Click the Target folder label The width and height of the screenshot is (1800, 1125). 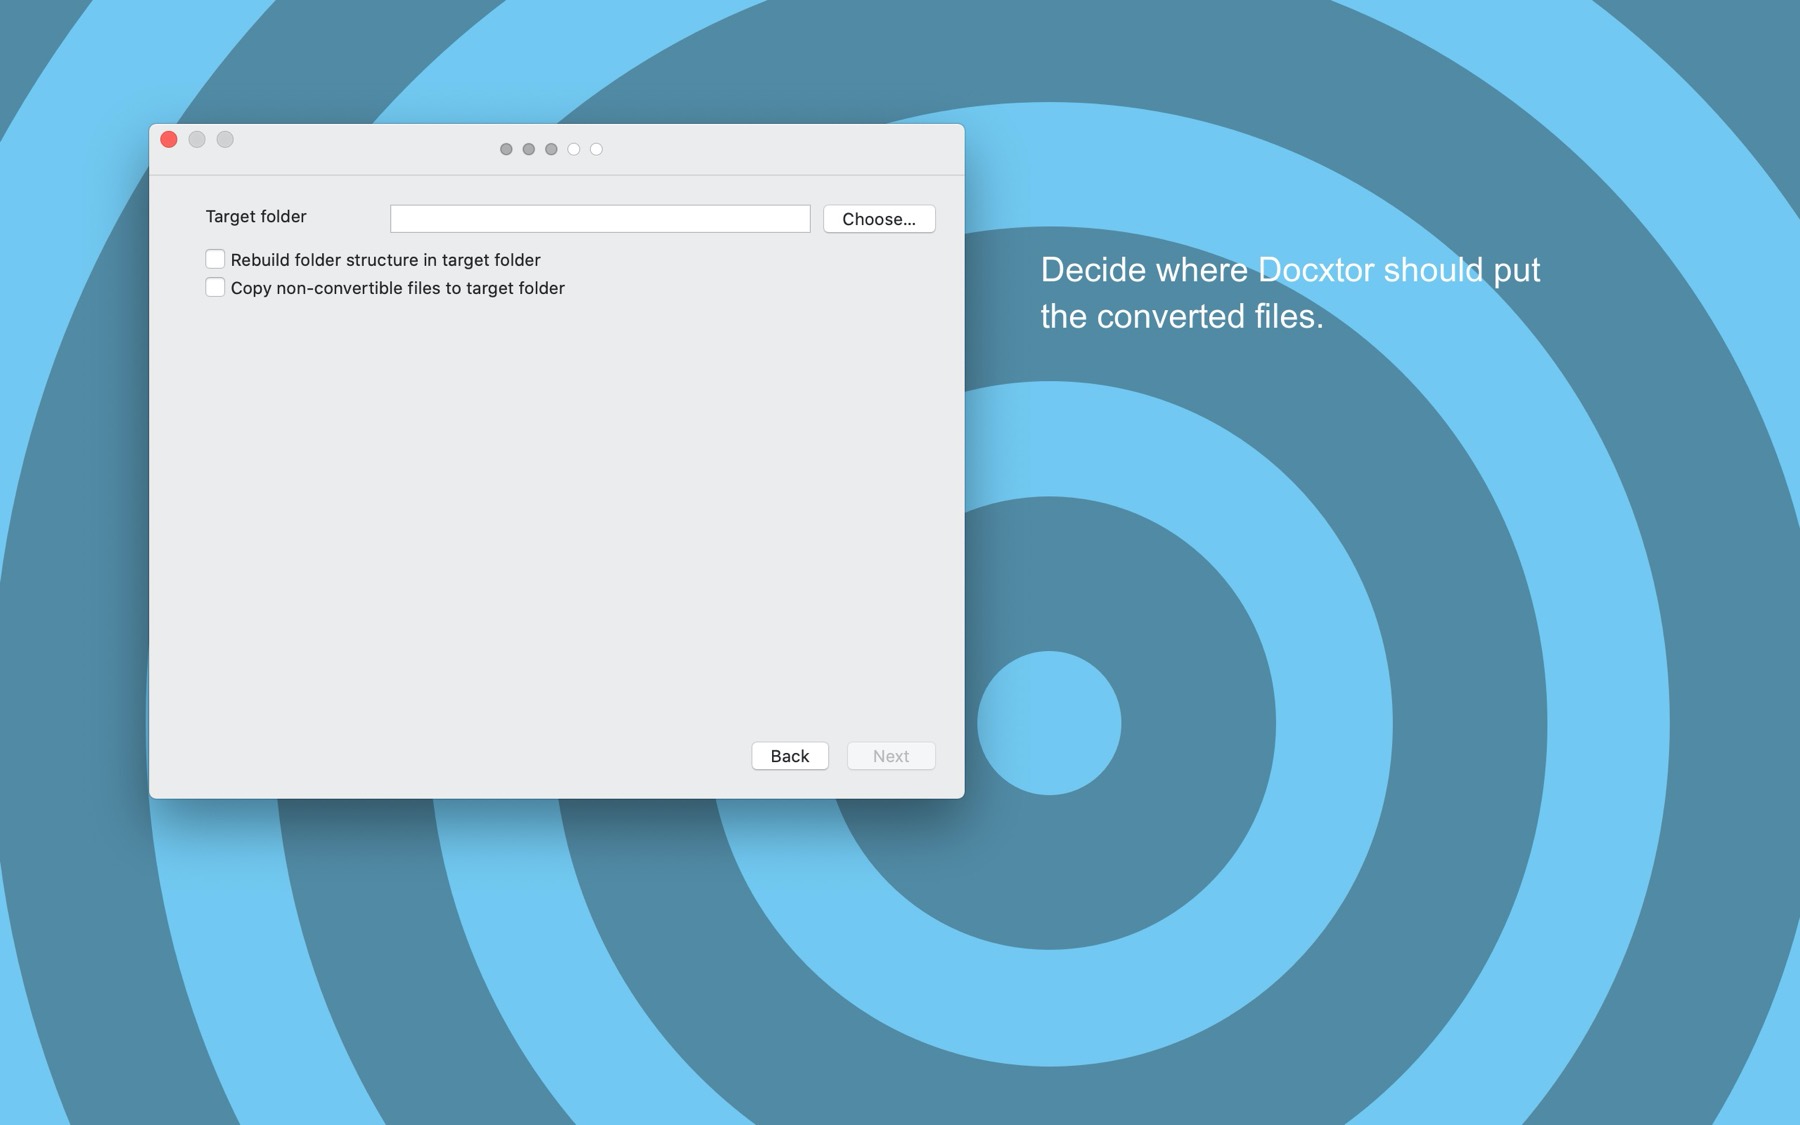pos(256,216)
